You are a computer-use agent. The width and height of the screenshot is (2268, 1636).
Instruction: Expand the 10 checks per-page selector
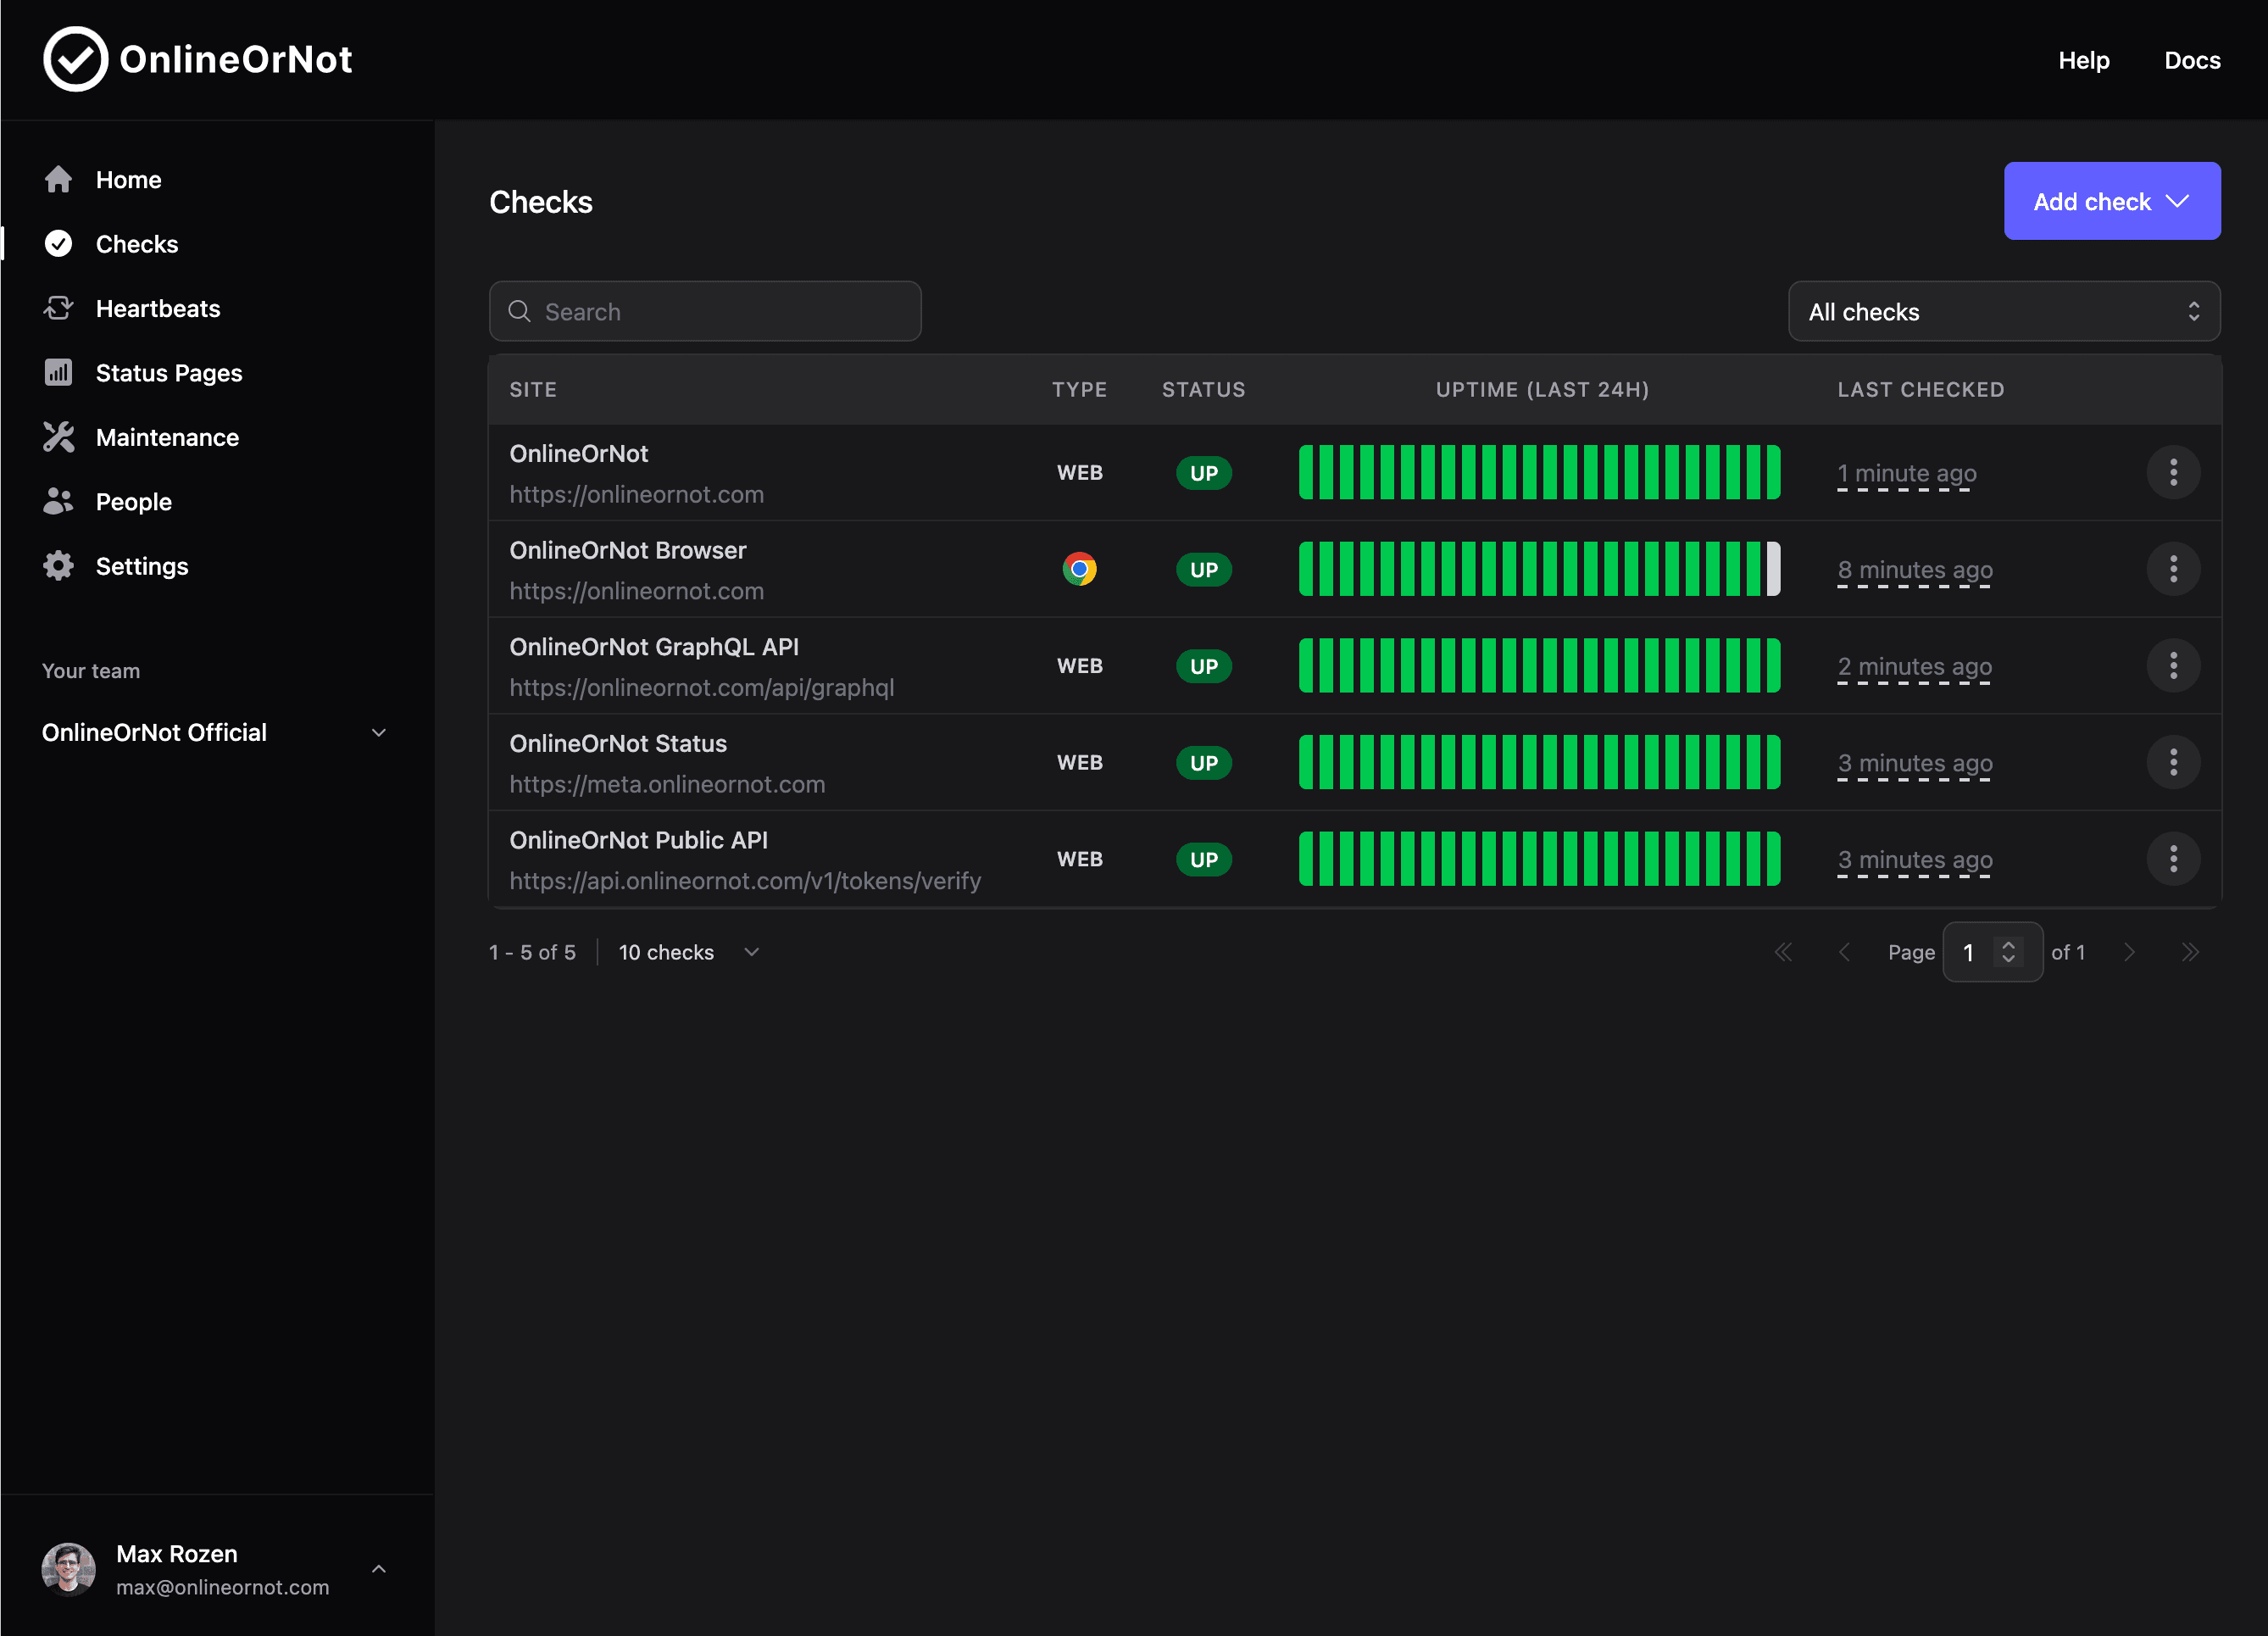tap(689, 952)
